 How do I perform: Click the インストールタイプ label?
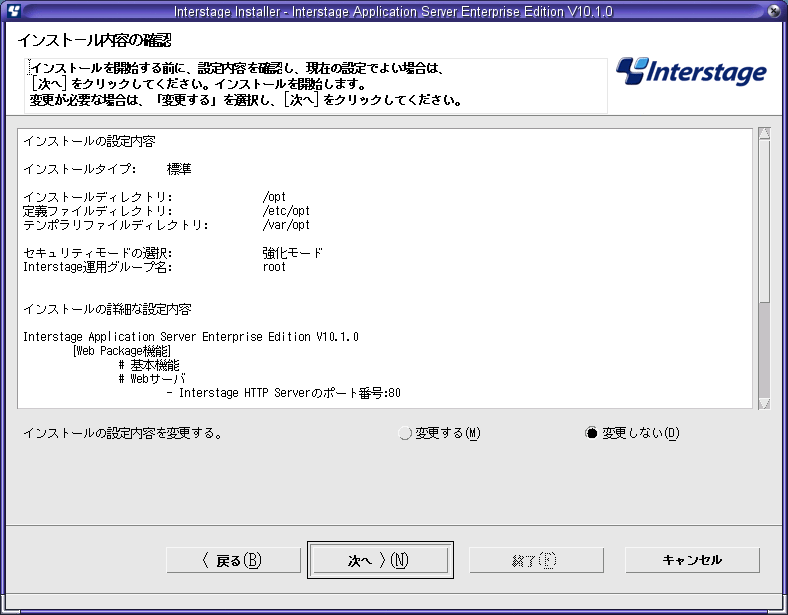(79, 169)
